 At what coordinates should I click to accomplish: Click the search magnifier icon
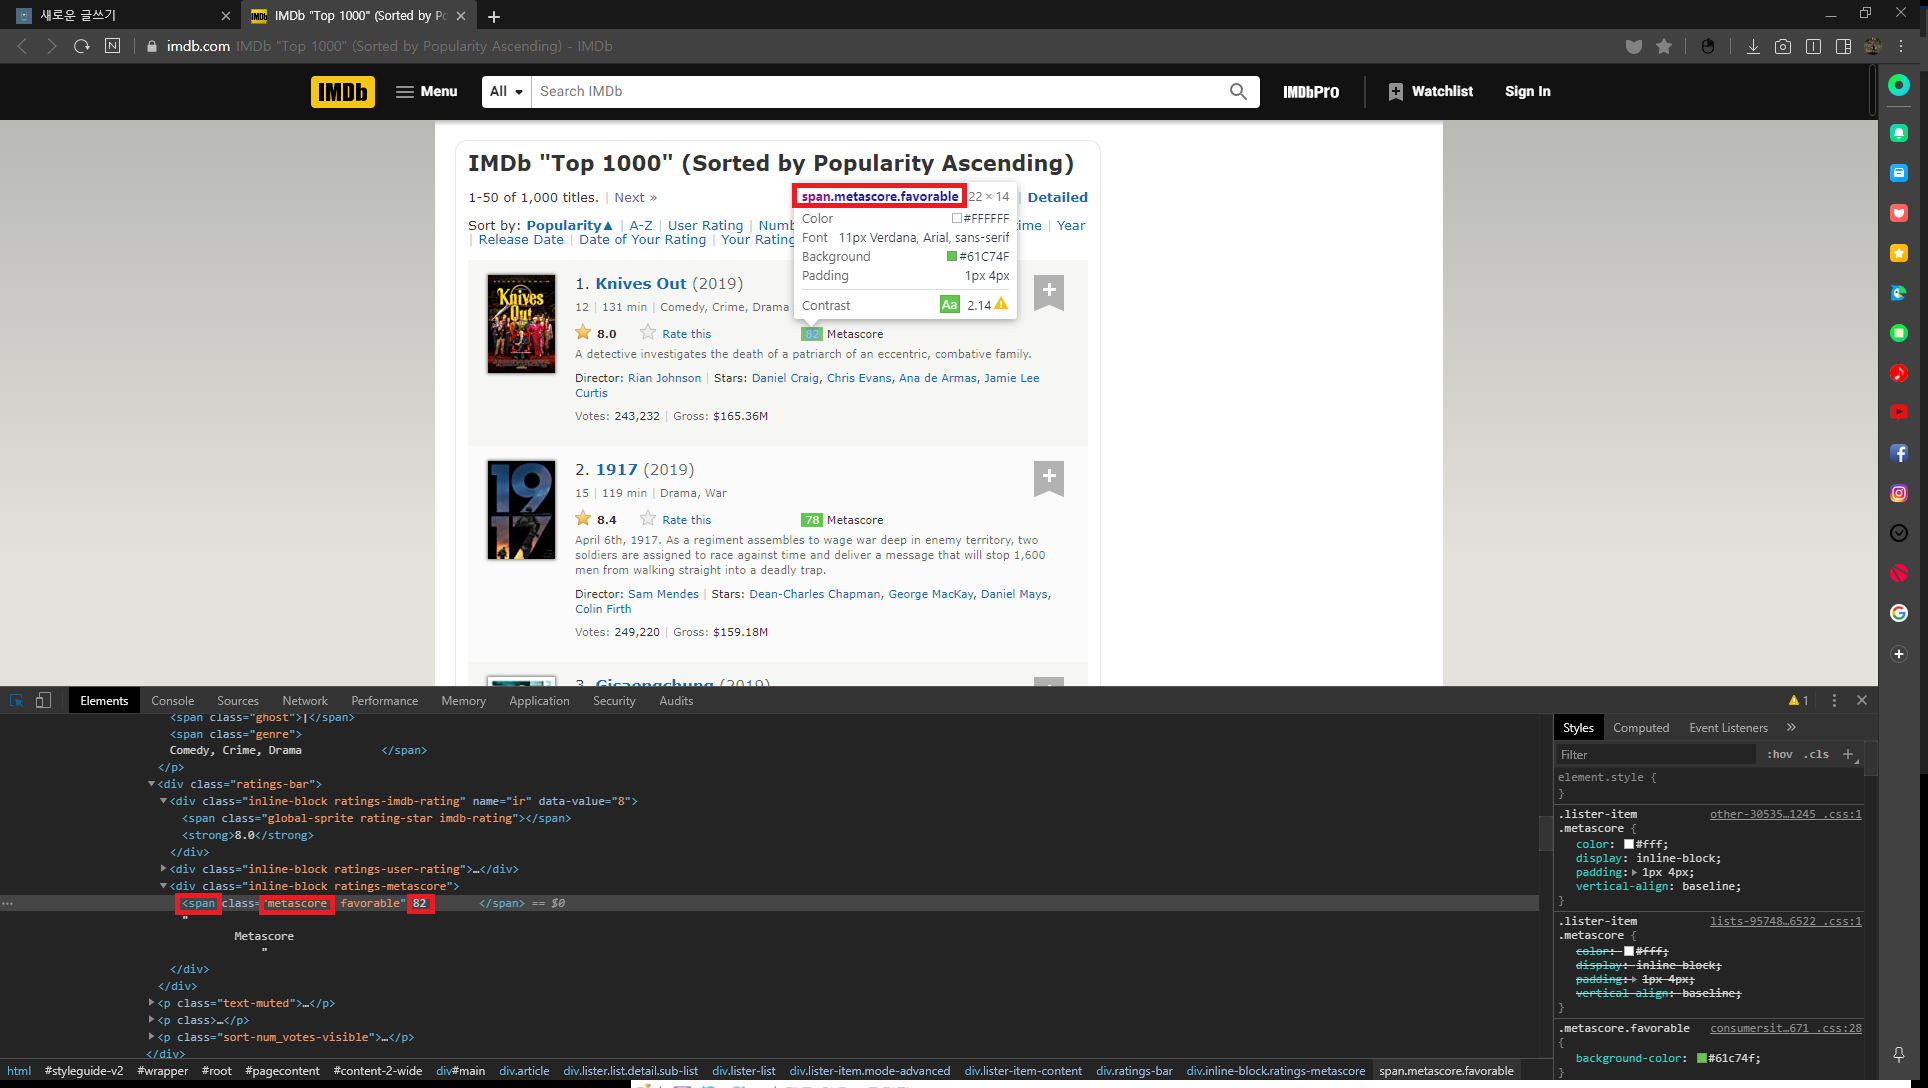point(1238,91)
